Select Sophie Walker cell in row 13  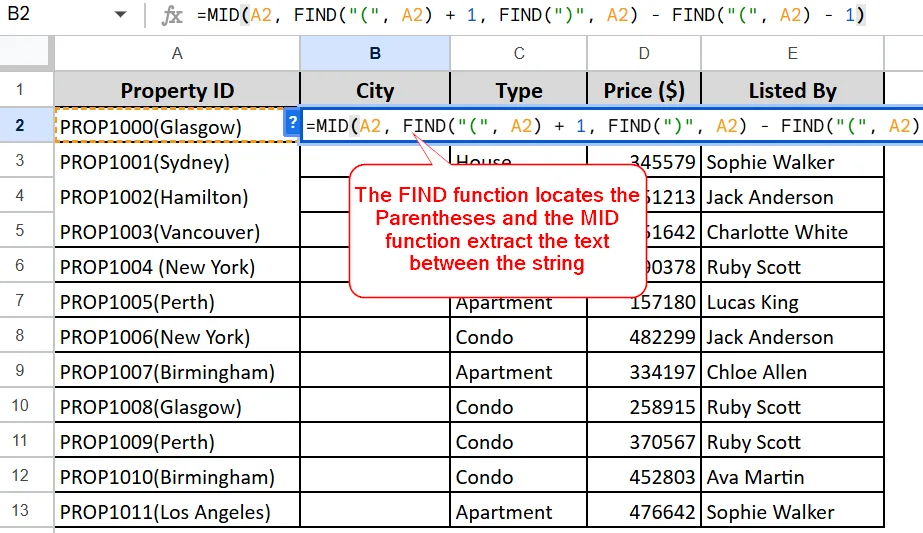[x=792, y=512]
